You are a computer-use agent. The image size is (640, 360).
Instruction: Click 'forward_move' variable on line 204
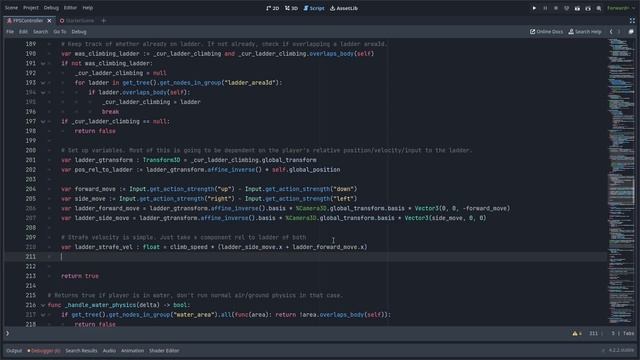pyautogui.click(x=95, y=189)
